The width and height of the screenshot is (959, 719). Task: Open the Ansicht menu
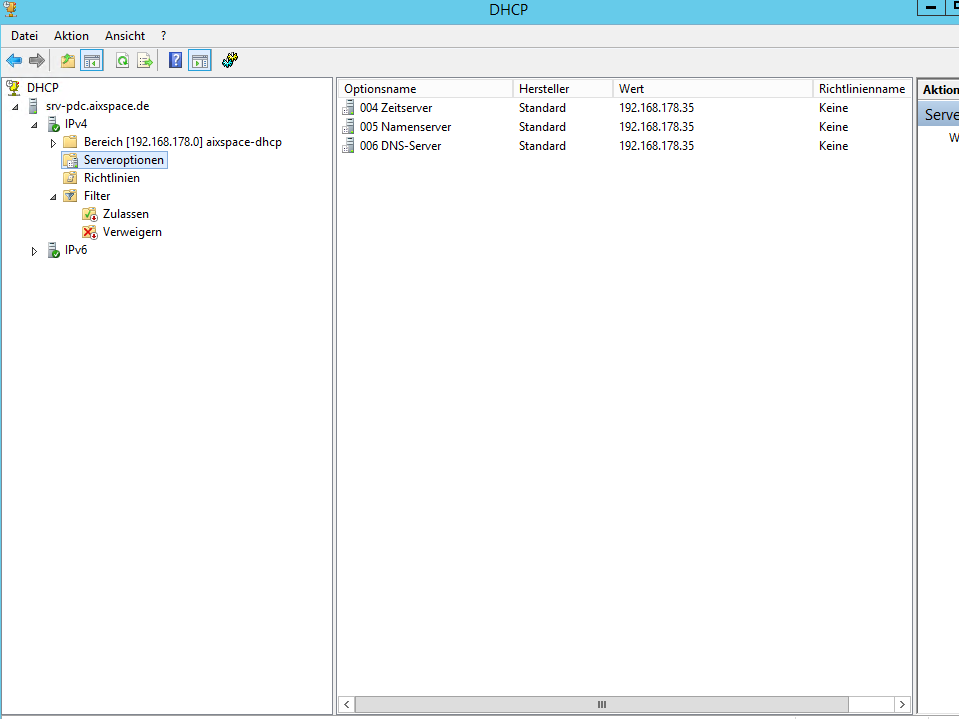[x=125, y=36]
